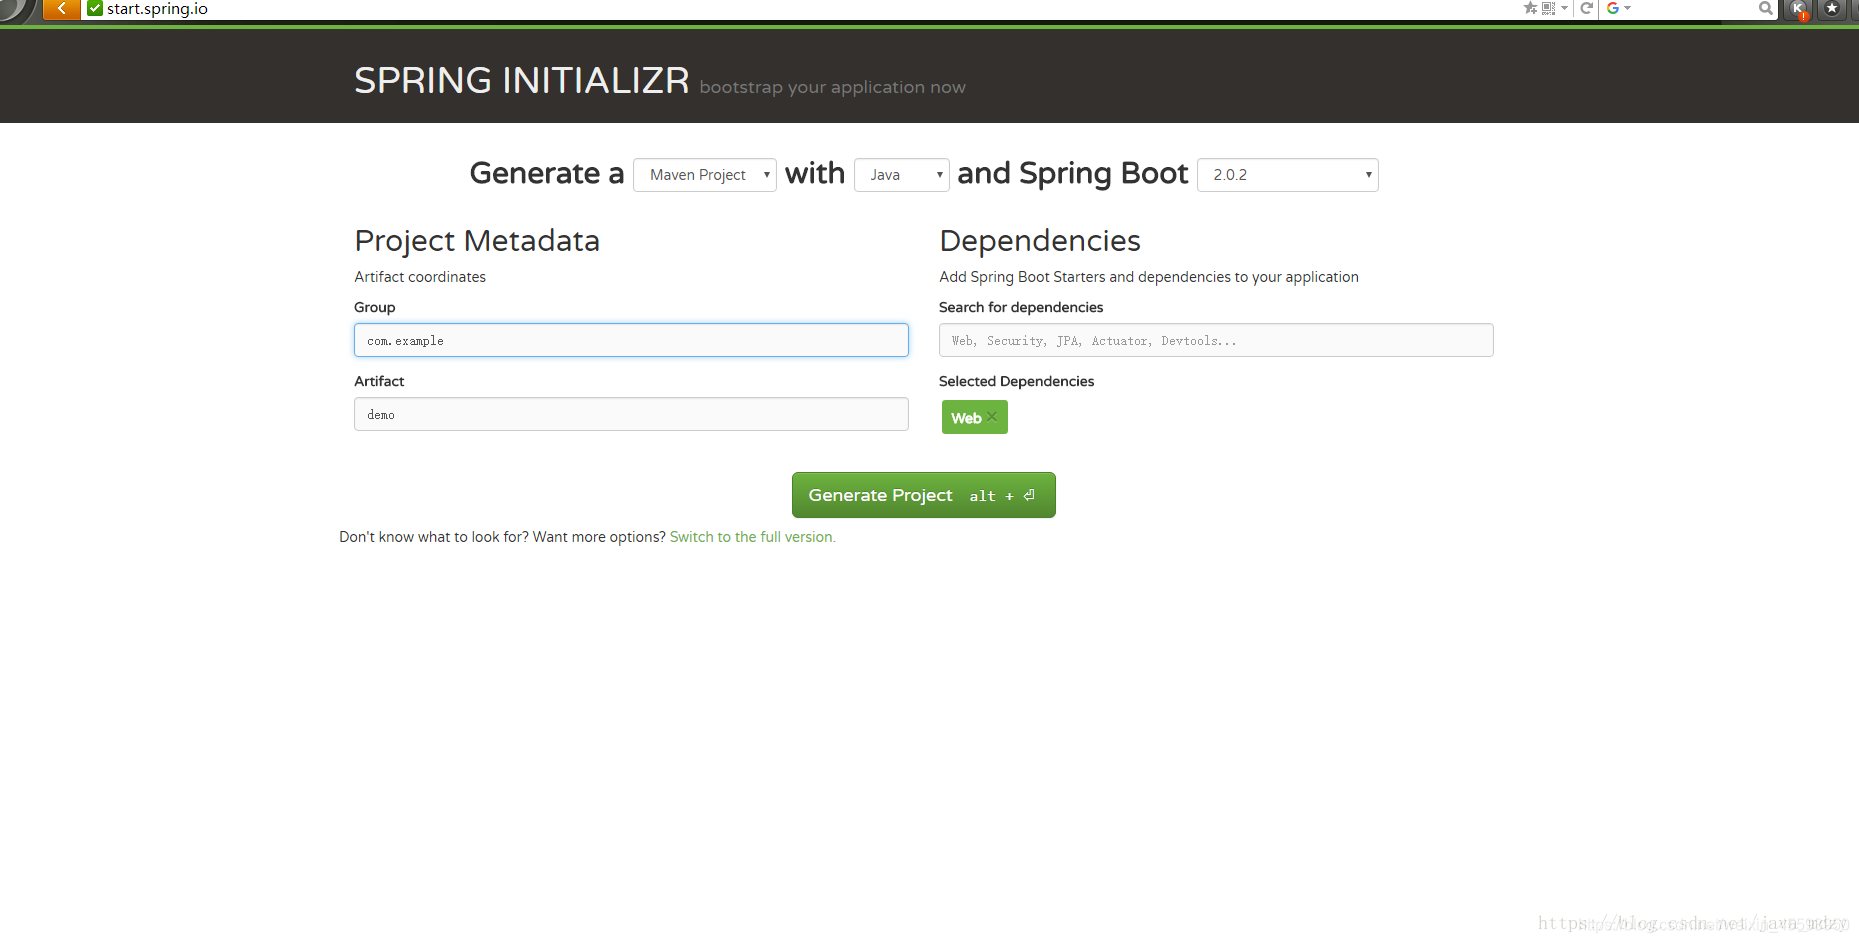The height and width of the screenshot is (943, 1859).
Task: Click the SPRING INITIALIZR title
Action: click(522, 80)
